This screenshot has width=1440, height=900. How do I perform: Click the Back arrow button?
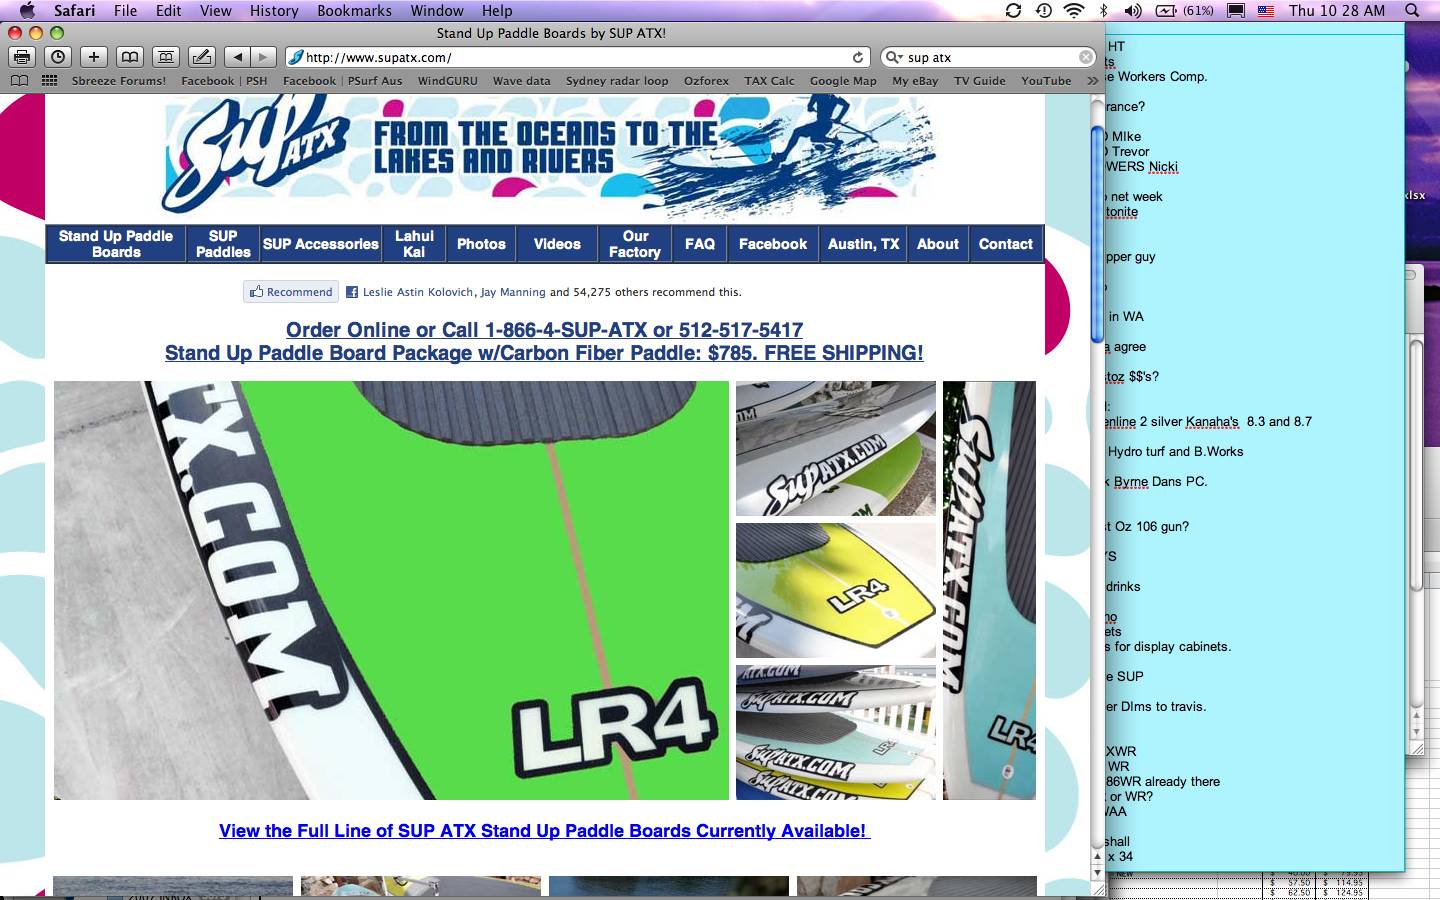coord(237,57)
